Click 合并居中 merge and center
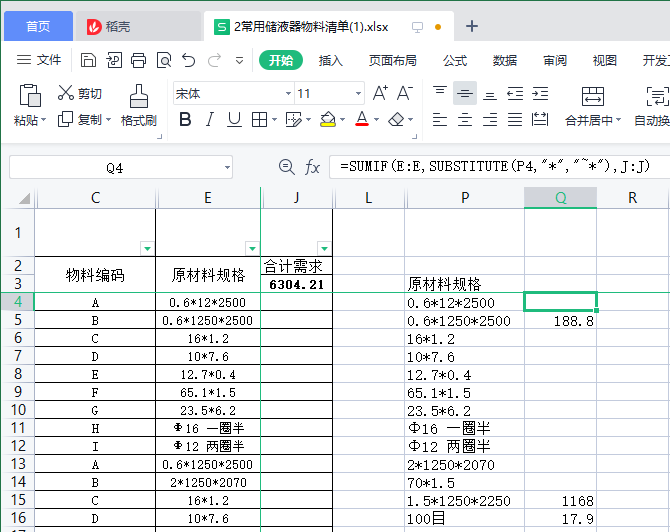This screenshot has height=532, width=670. click(593, 106)
